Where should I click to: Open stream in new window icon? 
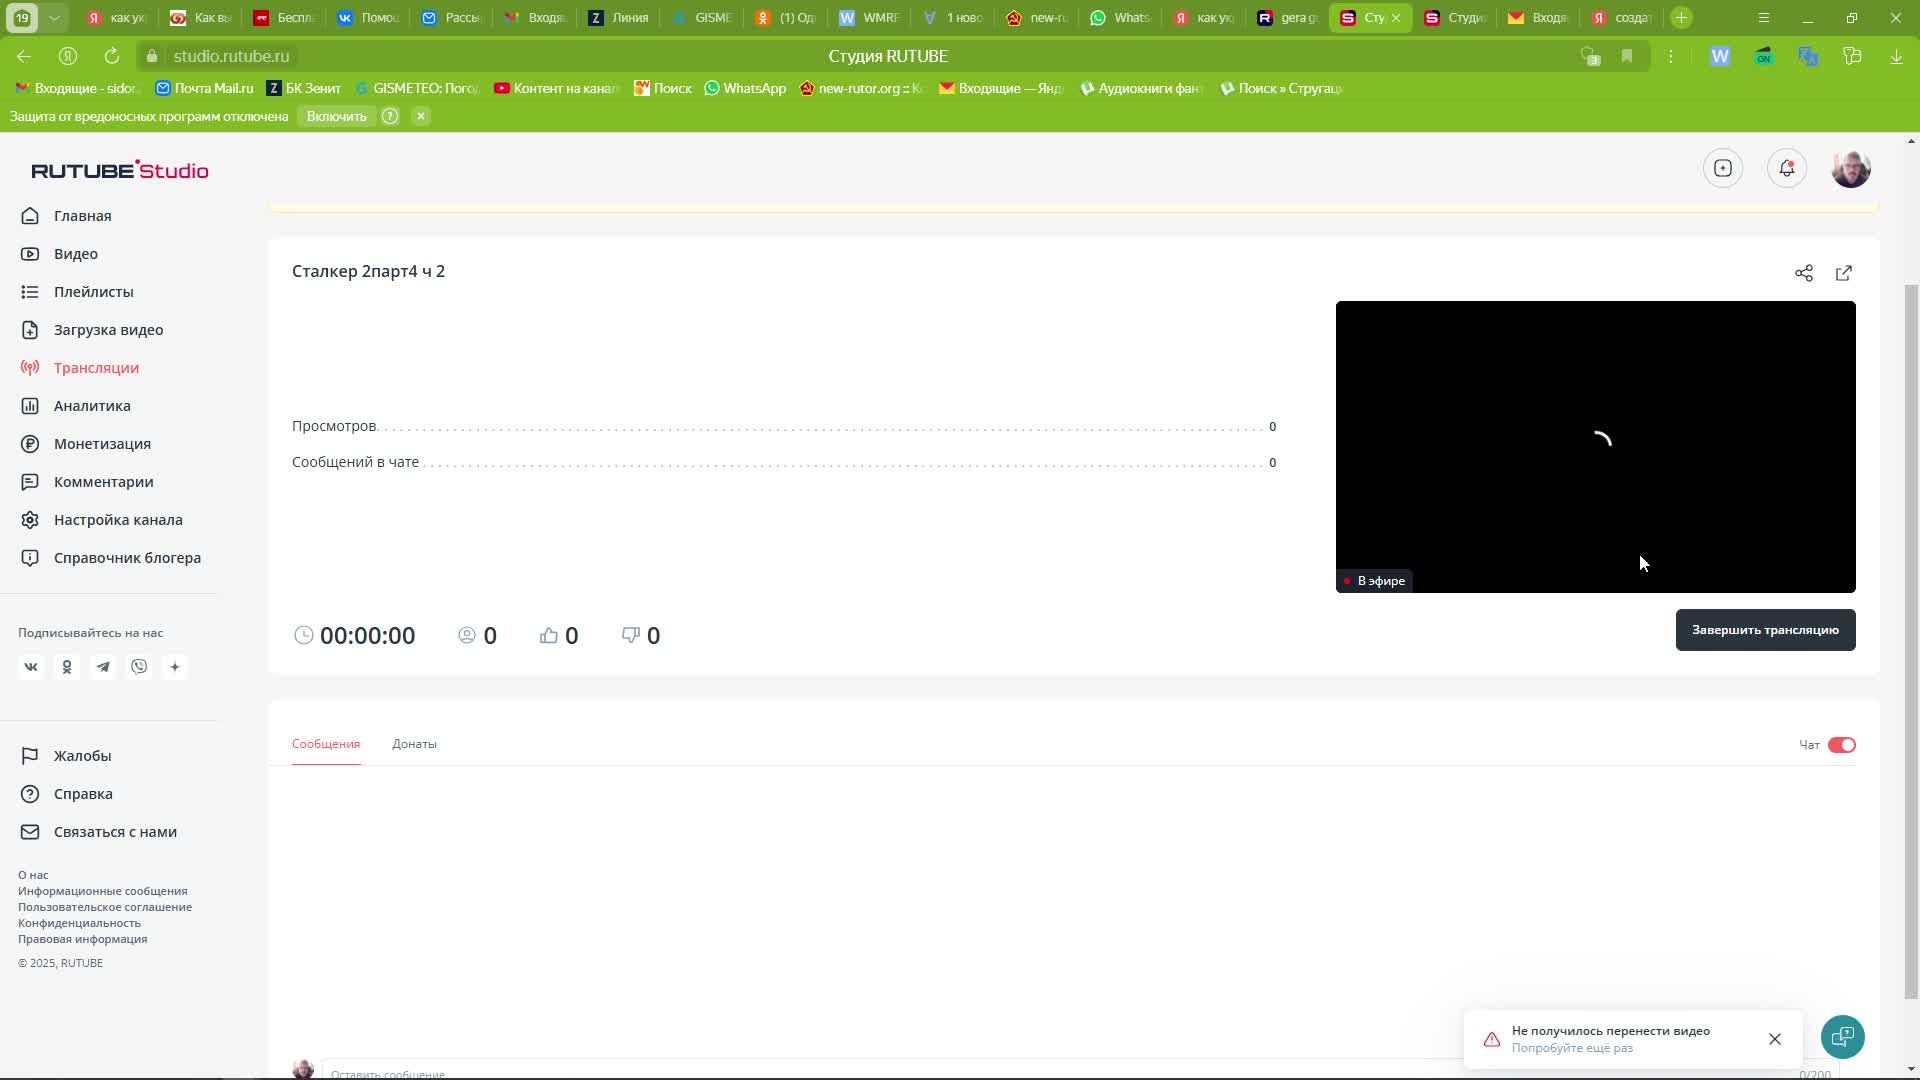pos(1843,273)
